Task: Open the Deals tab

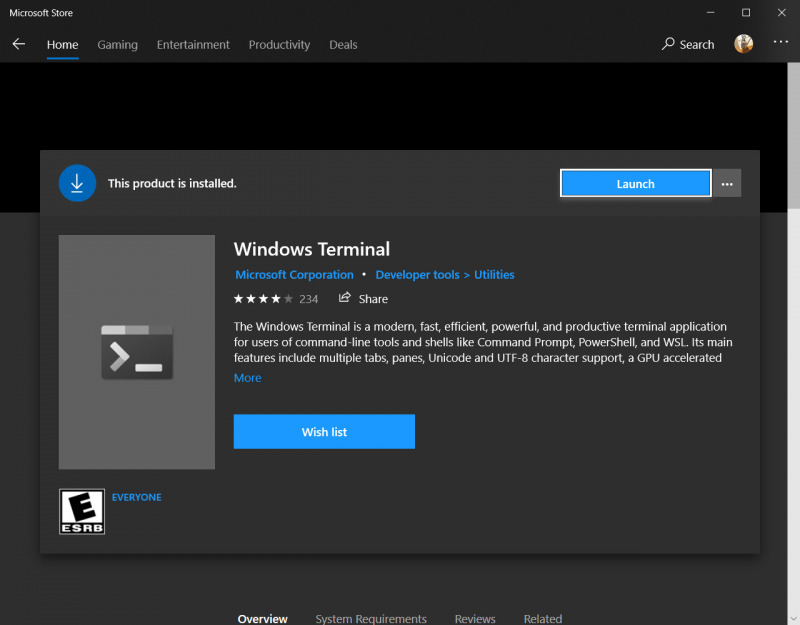Action: (x=343, y=45)
